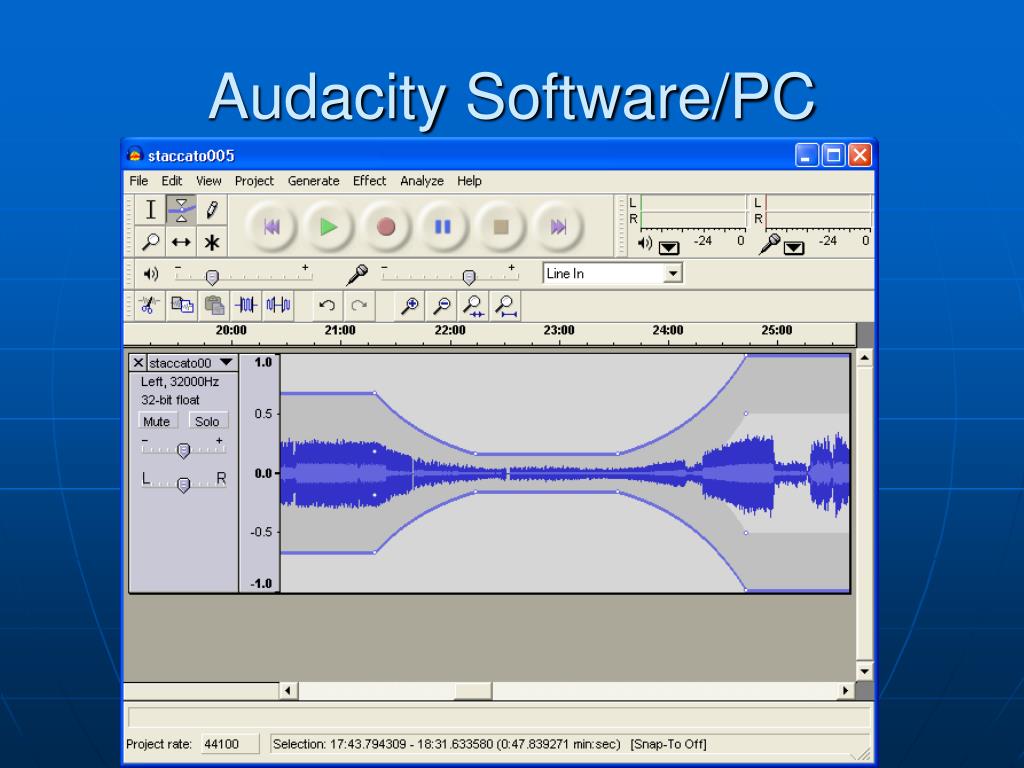Screen dimensions: 1024x768
Task: Mute the staccato00 track
Action: pos(157,421)
